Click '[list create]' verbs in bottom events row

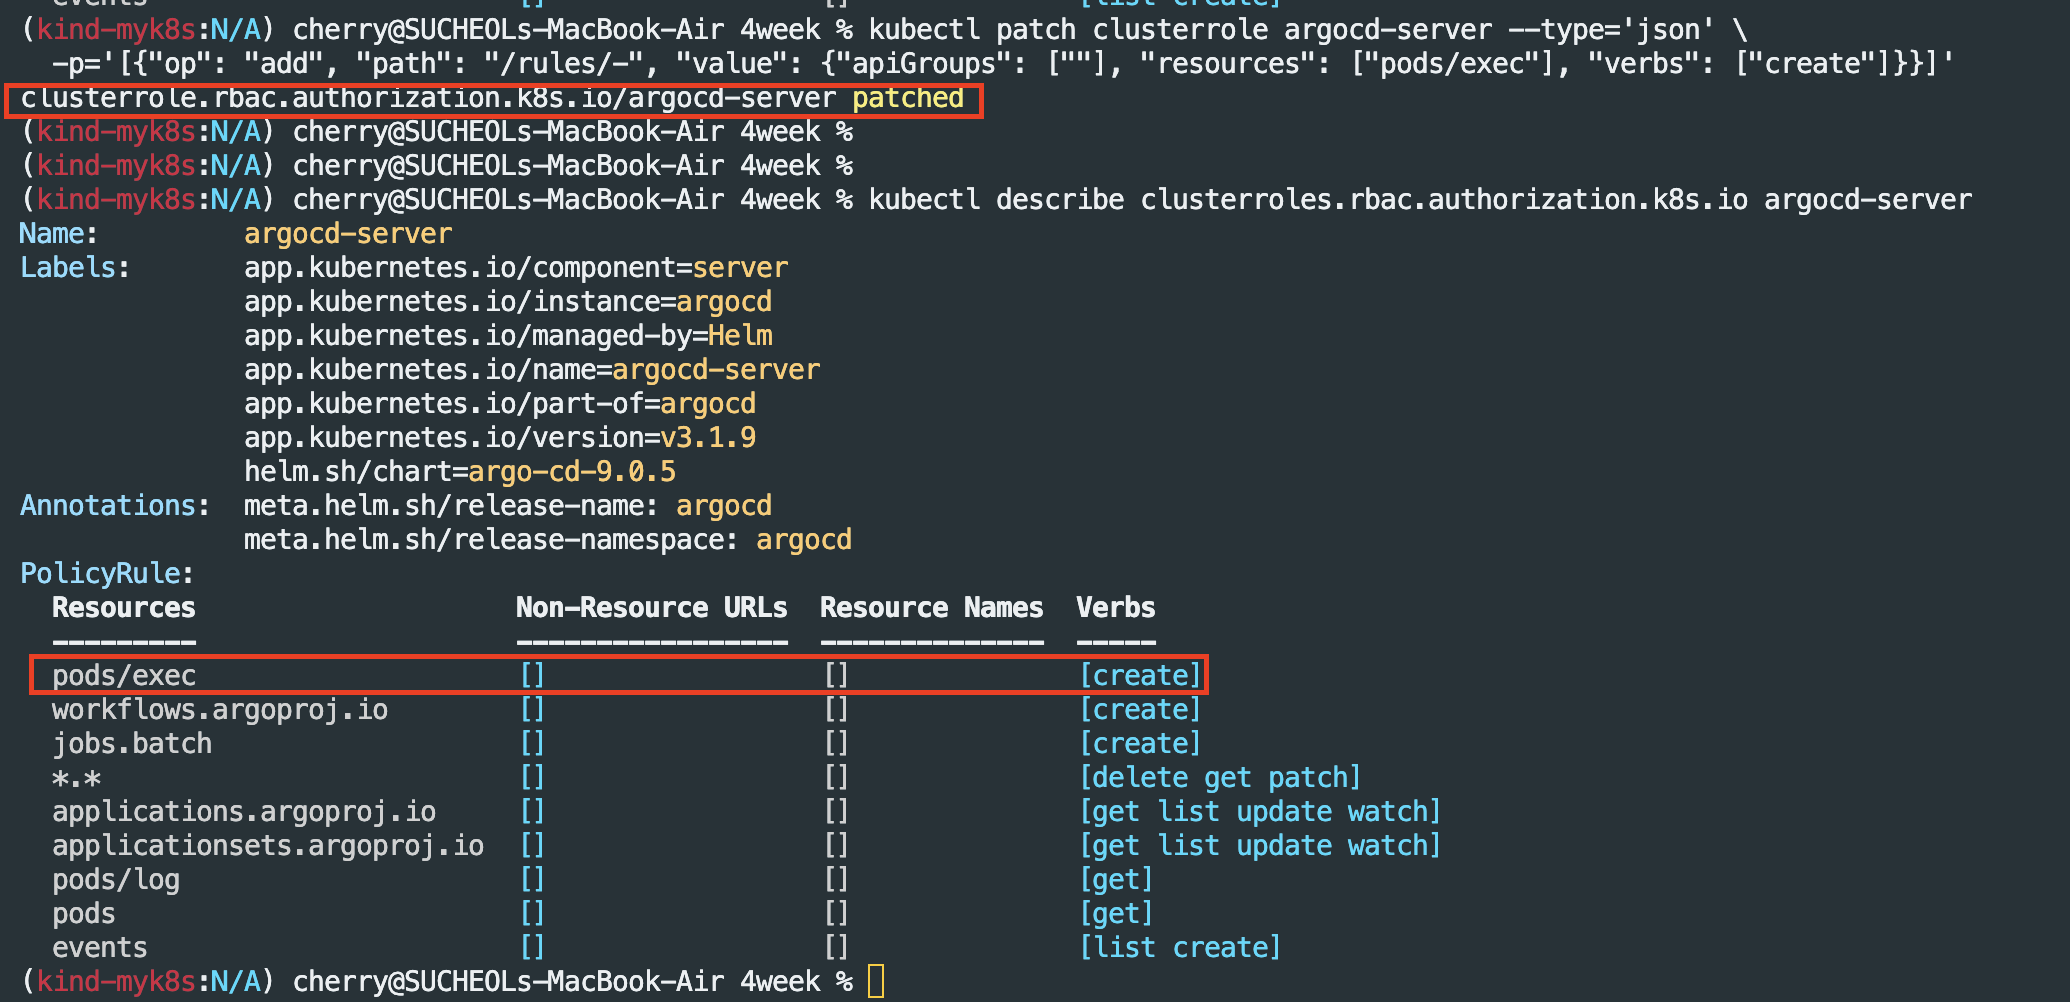pos(1180,948)
